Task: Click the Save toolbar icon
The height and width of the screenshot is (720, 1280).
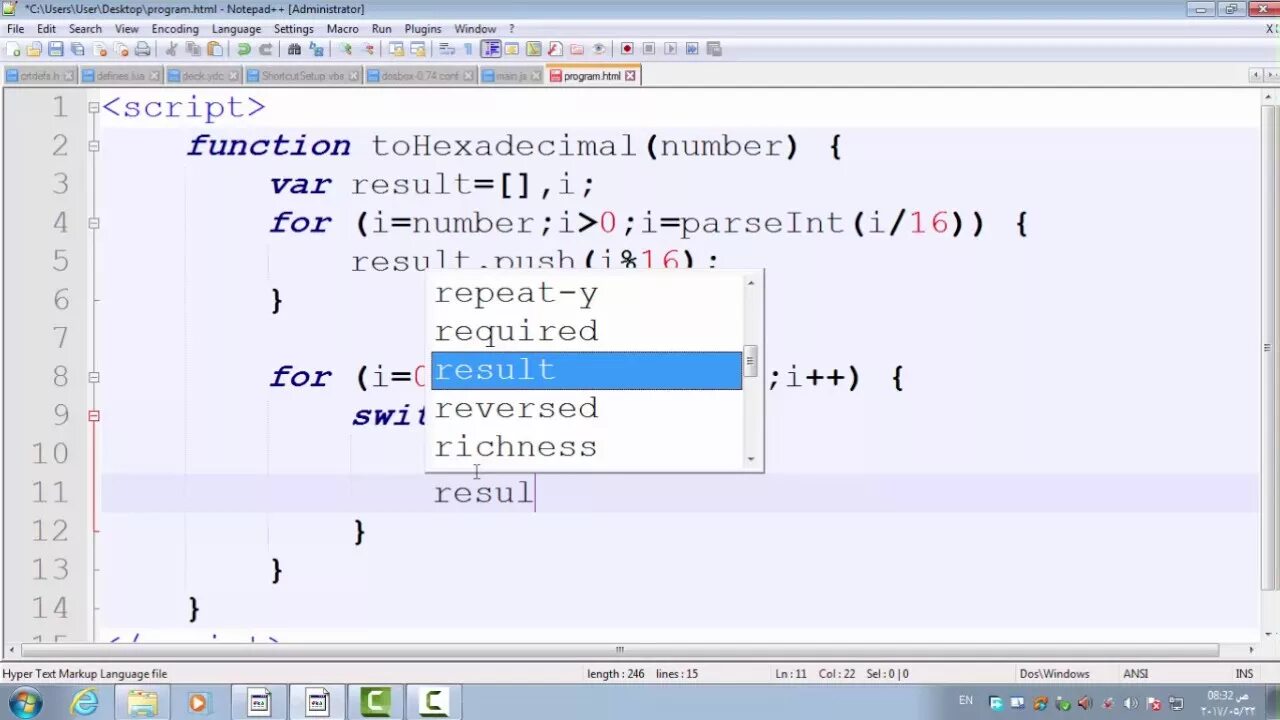Action: [55, 49]
